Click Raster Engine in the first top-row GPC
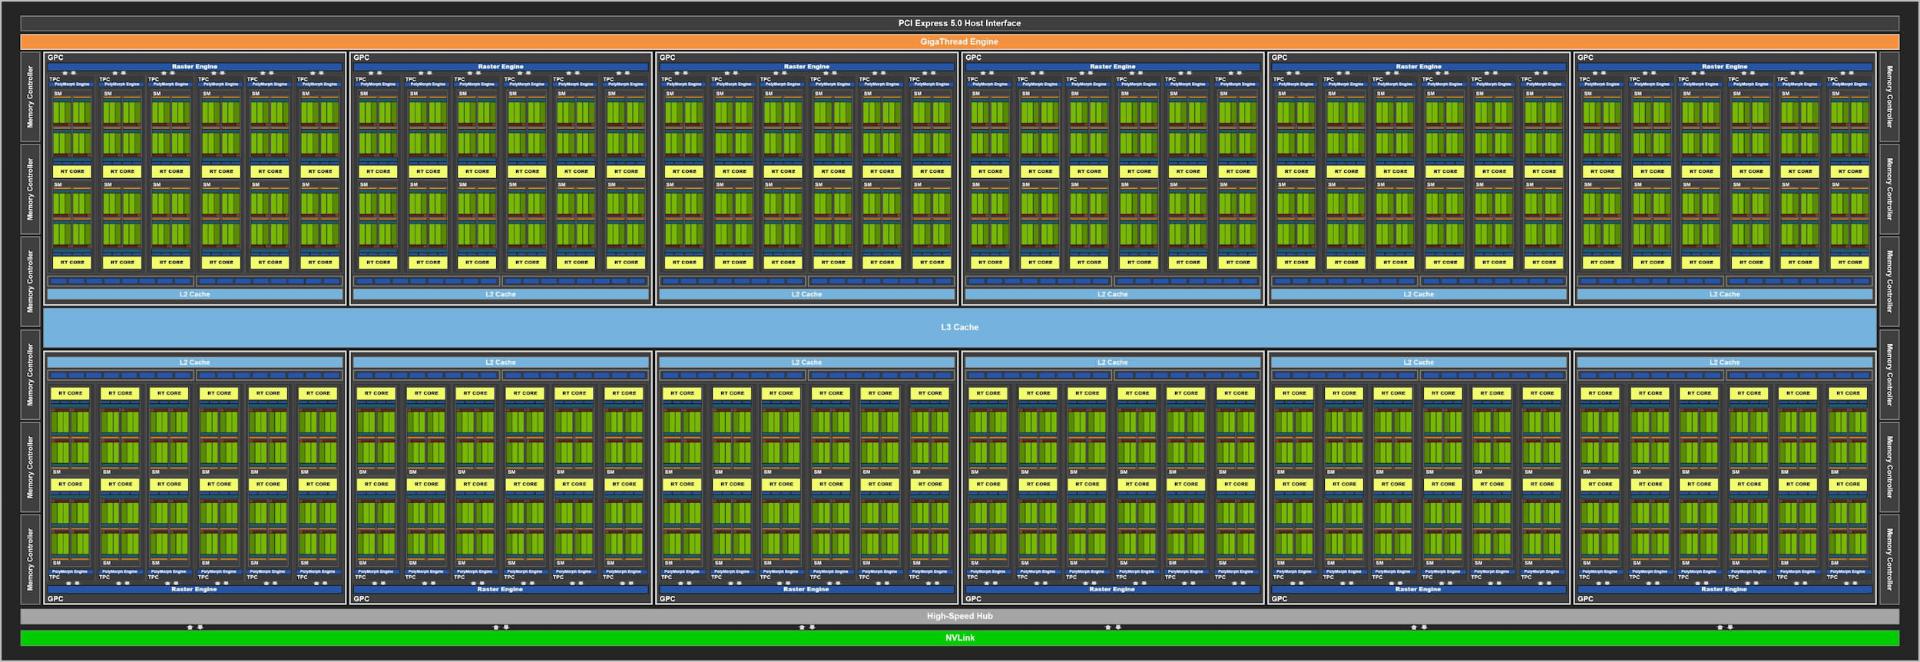The image size is (1920, 662). (x=194, y=67)
